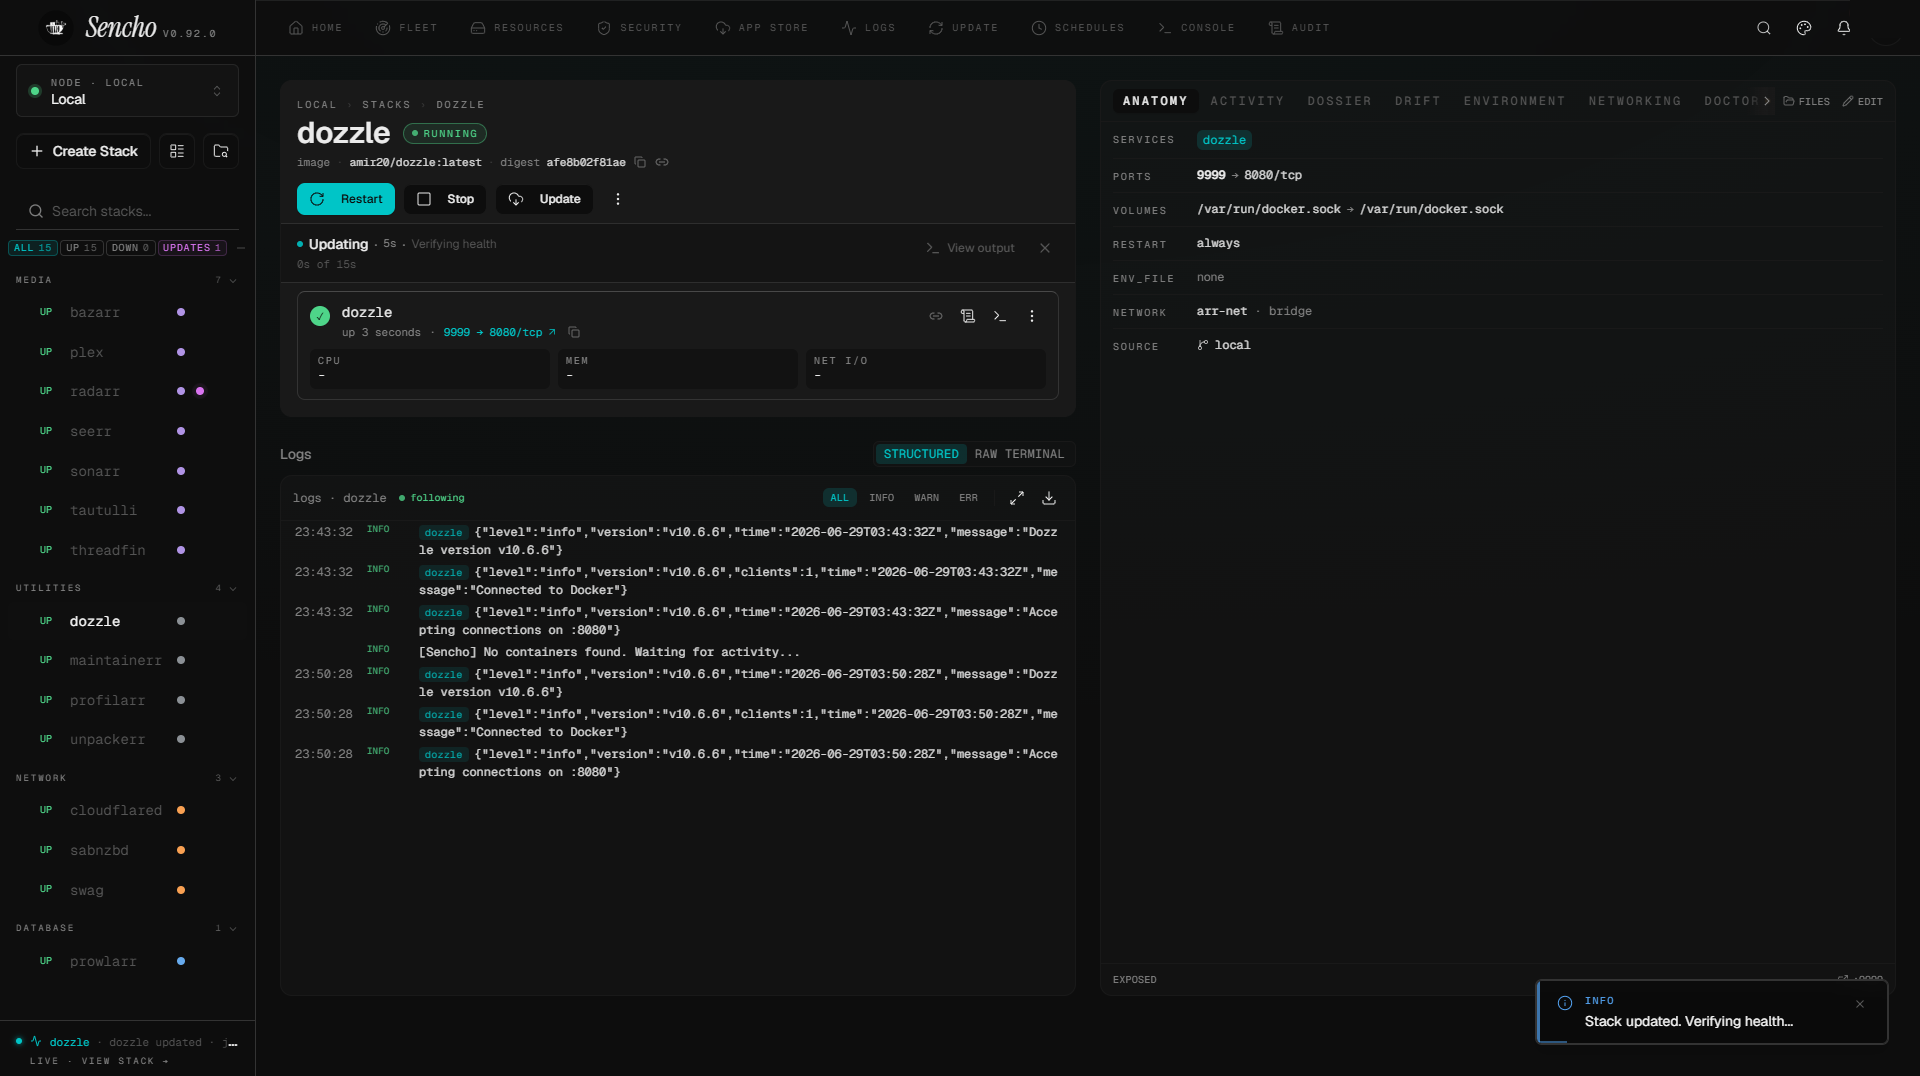This screenshot has height=1076, width=1920.
Task: Click link icon next to digest
Action: [662, 162]
